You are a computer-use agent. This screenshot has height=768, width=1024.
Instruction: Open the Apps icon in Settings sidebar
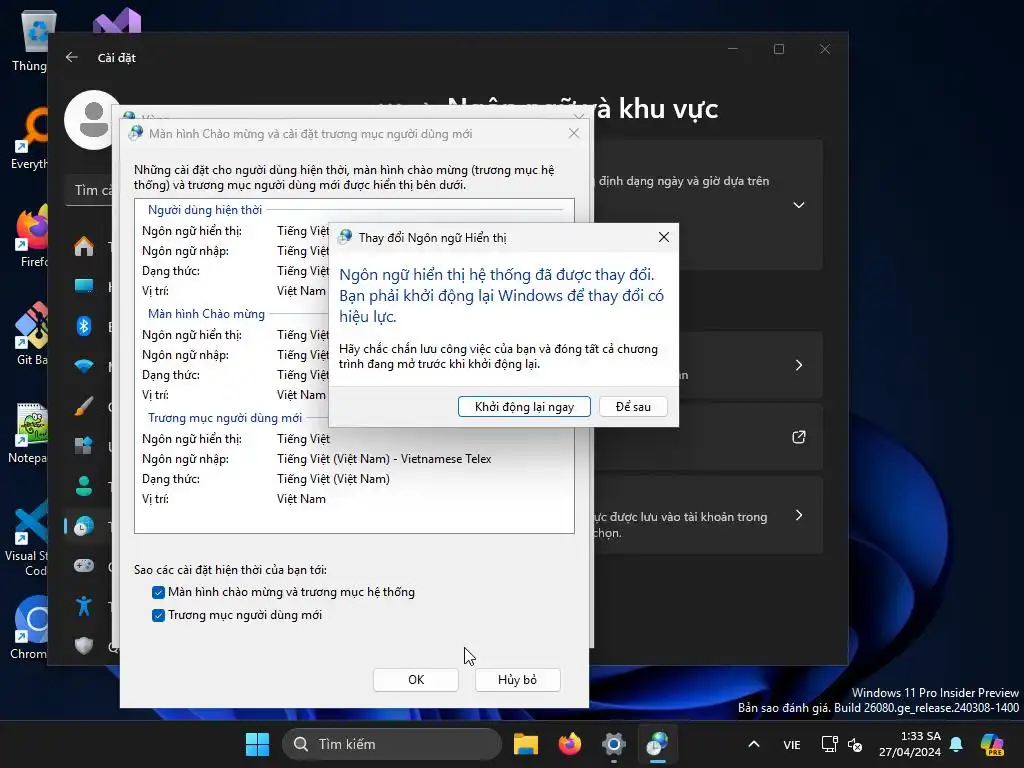tap(84, 446)
